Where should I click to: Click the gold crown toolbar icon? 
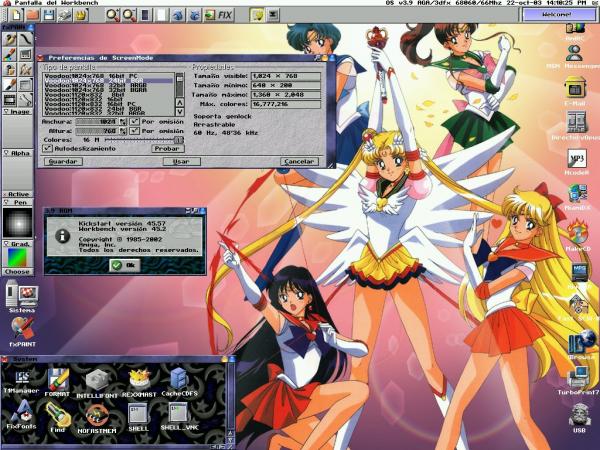(81, 15)
